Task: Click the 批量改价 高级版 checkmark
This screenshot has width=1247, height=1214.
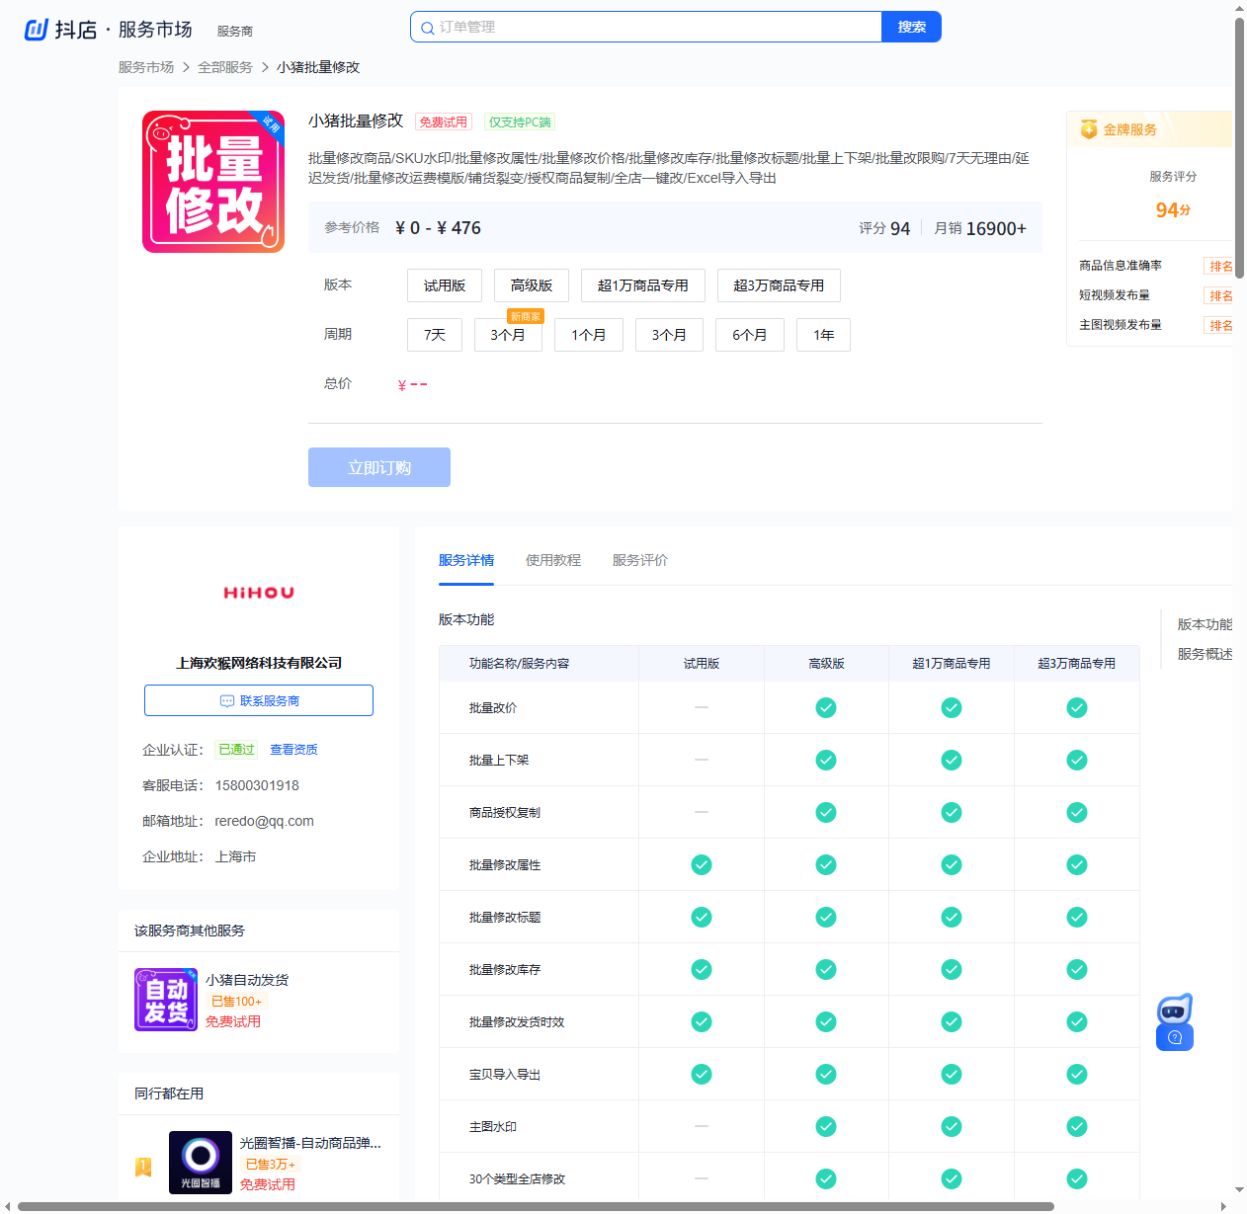Action: 826,708
